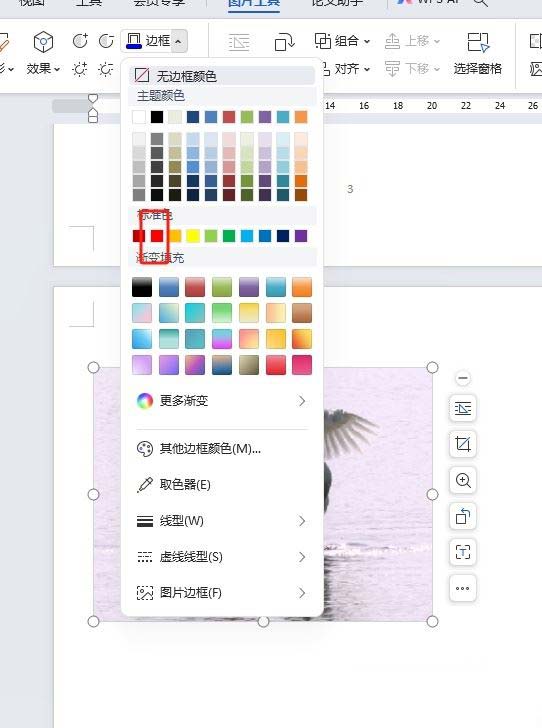This screenshot has height=728, width=542.
Task: Click the decrease contrast icon
Action: click(106, 41)
